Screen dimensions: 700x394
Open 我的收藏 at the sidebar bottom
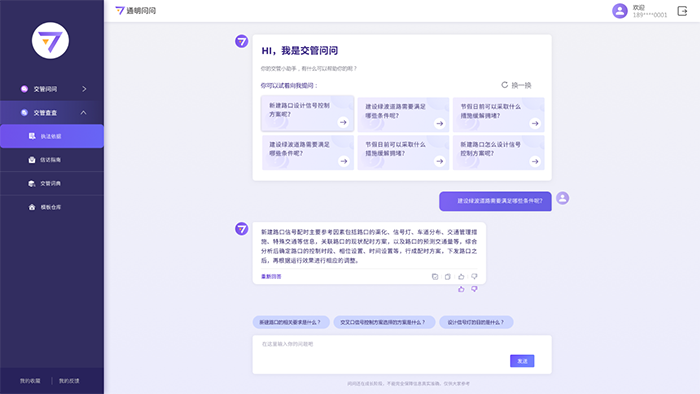(30, 381)
